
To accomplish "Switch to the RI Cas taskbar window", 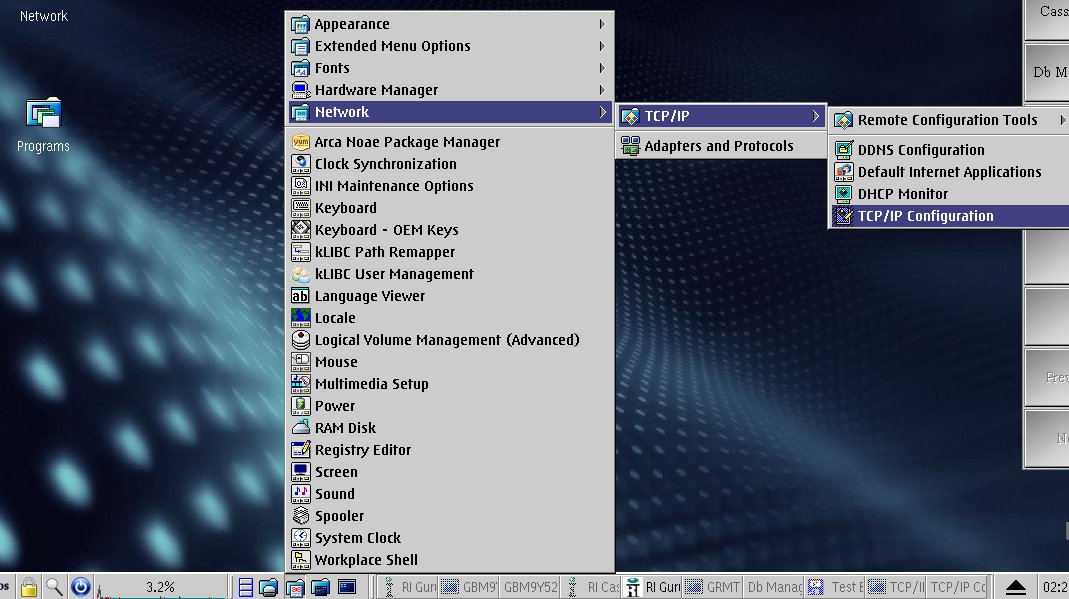I will click(592, 587).
